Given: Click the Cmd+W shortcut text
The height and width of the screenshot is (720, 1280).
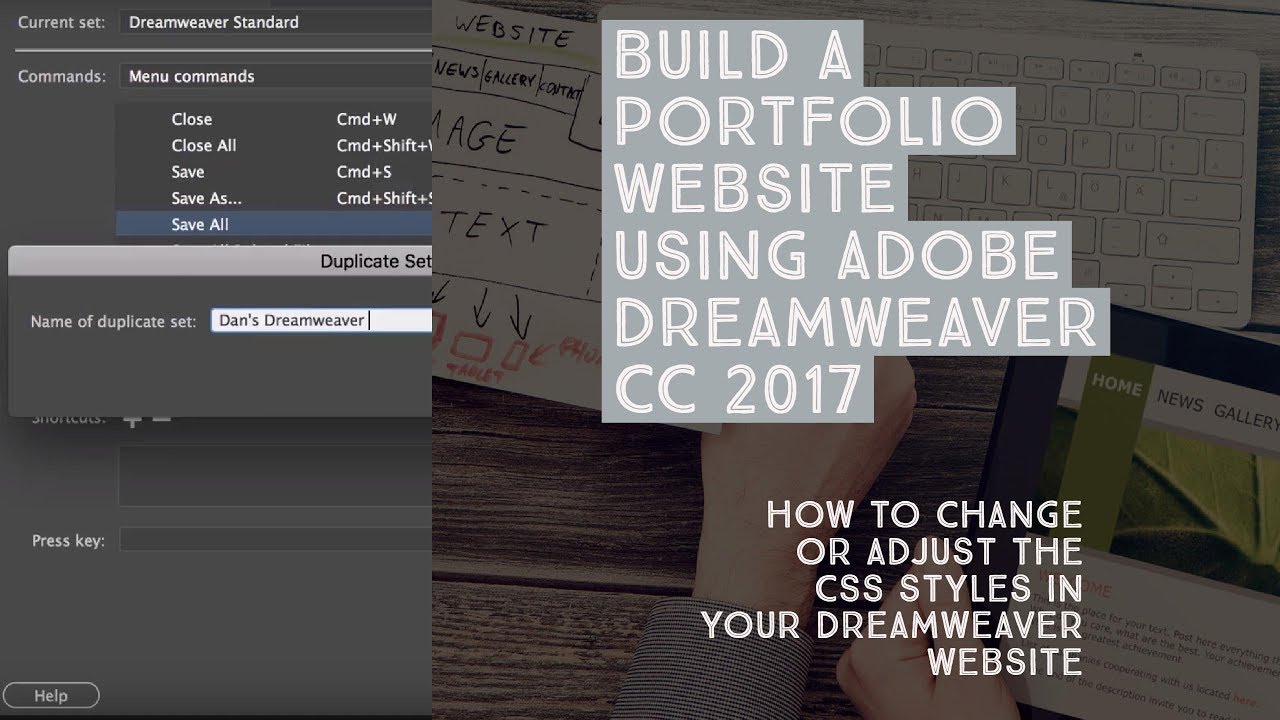Looking at the screenshot, I should click(x=366, y=119).
